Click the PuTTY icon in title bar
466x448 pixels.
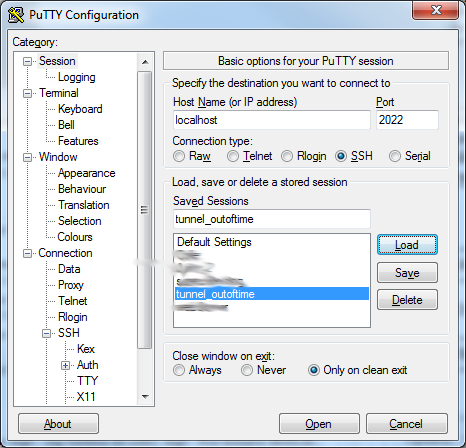point(16,15)
